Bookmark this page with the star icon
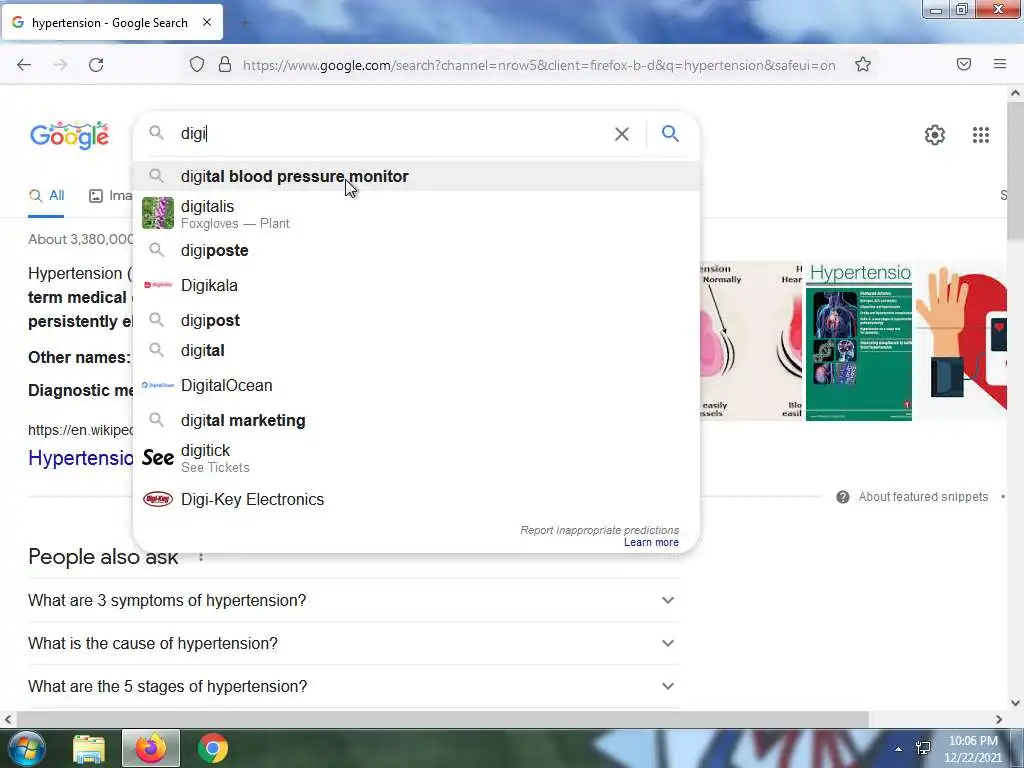Image resolution: width=1024 pixels, height=768 pixels. pos(863,64)
